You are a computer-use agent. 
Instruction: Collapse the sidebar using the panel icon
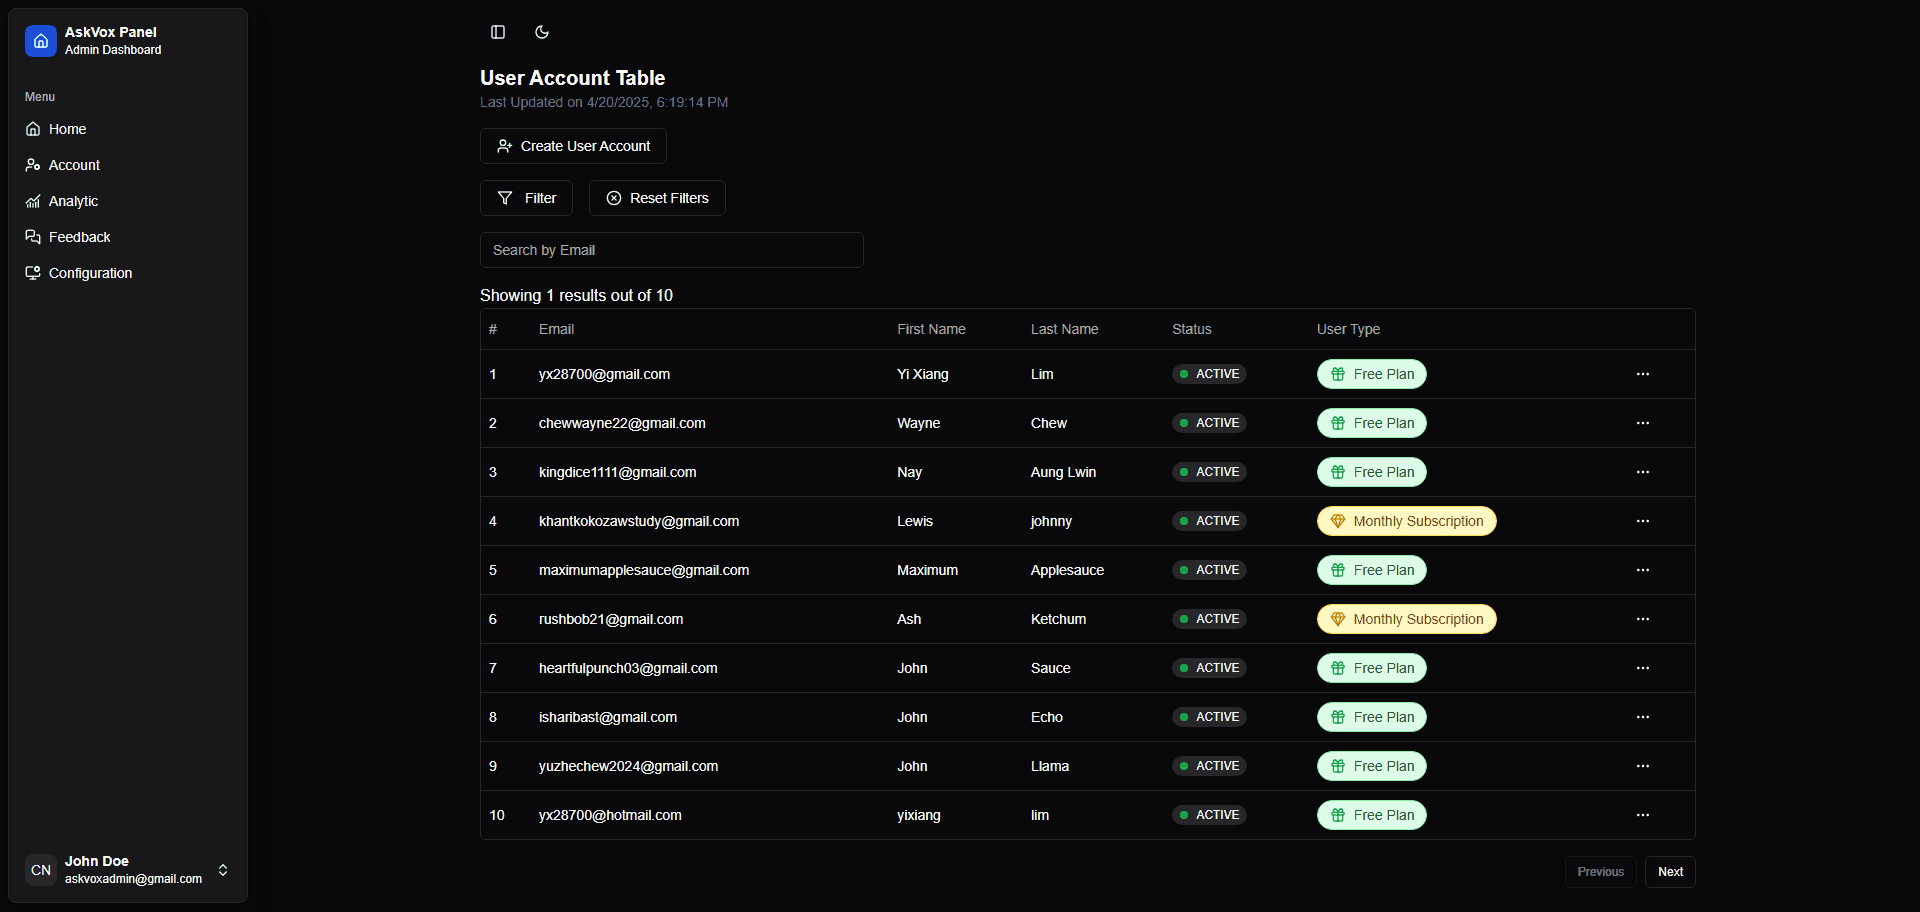pos(497,32)
